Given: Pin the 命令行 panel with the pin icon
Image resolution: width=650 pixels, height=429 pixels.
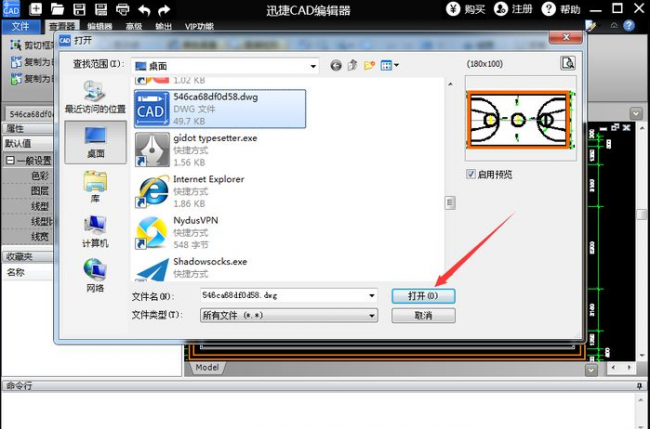Looking at the screenshot, I should [x=640, y=386].
